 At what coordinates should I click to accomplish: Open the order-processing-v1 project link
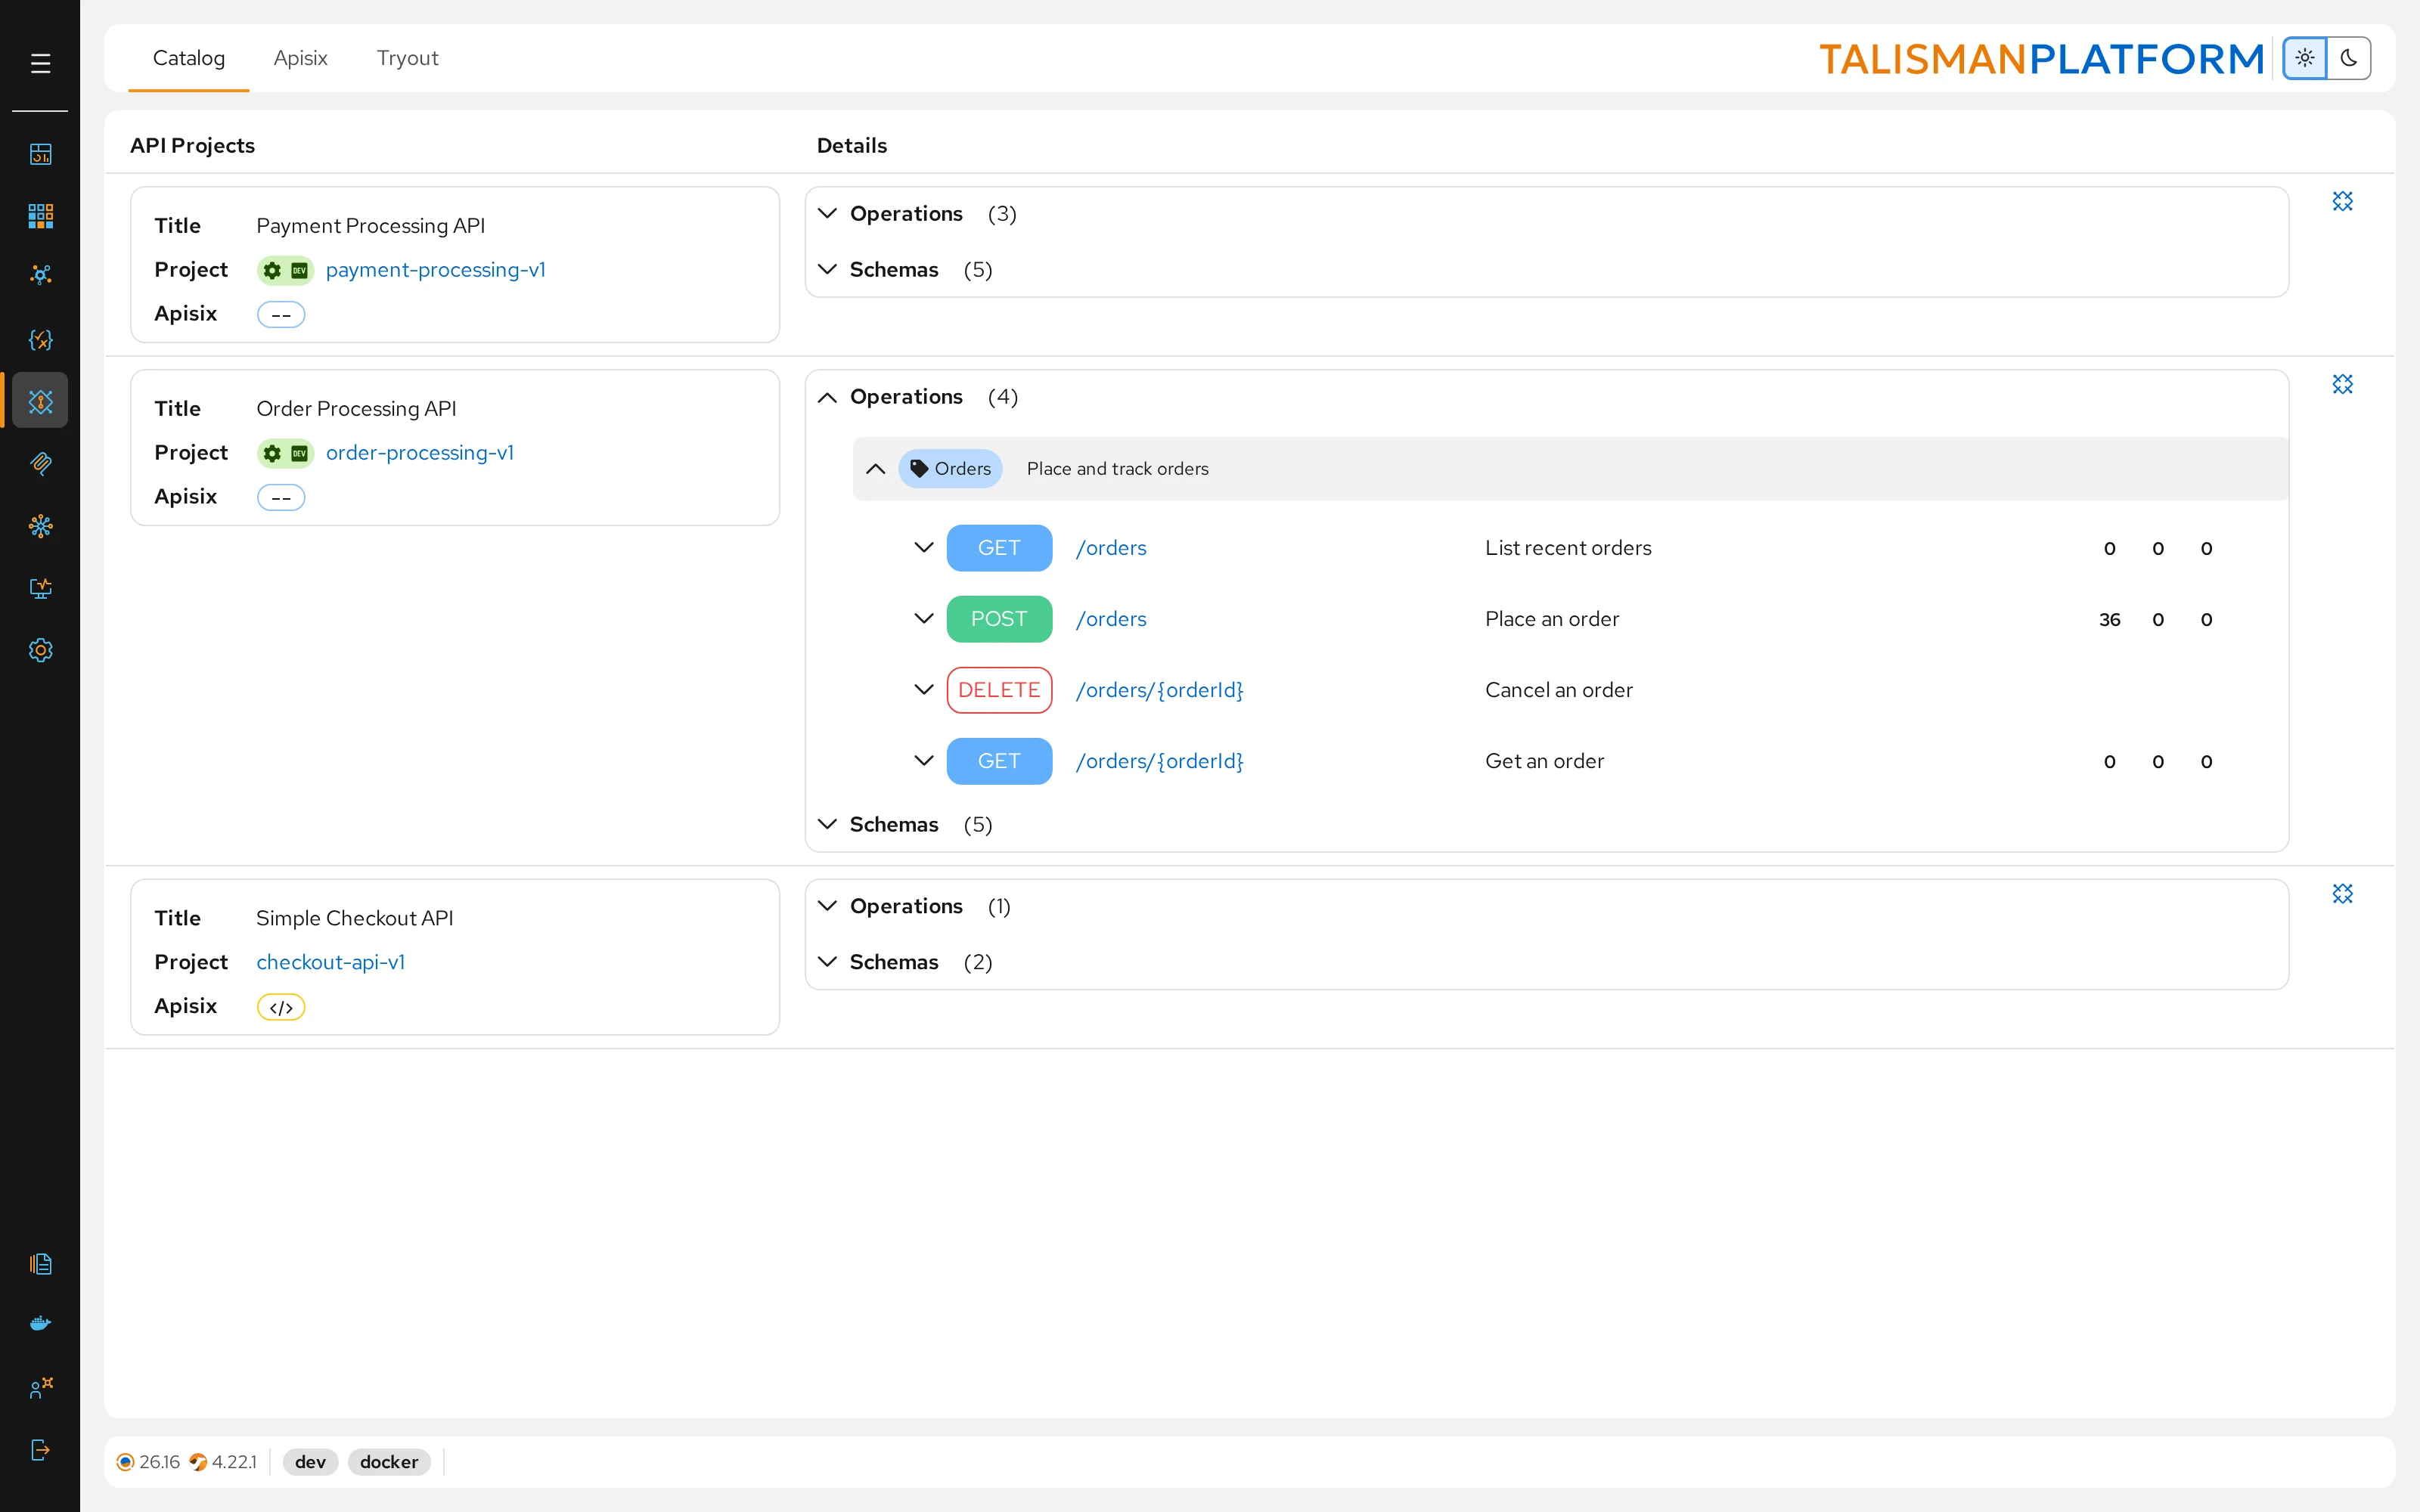click(419, 453)
